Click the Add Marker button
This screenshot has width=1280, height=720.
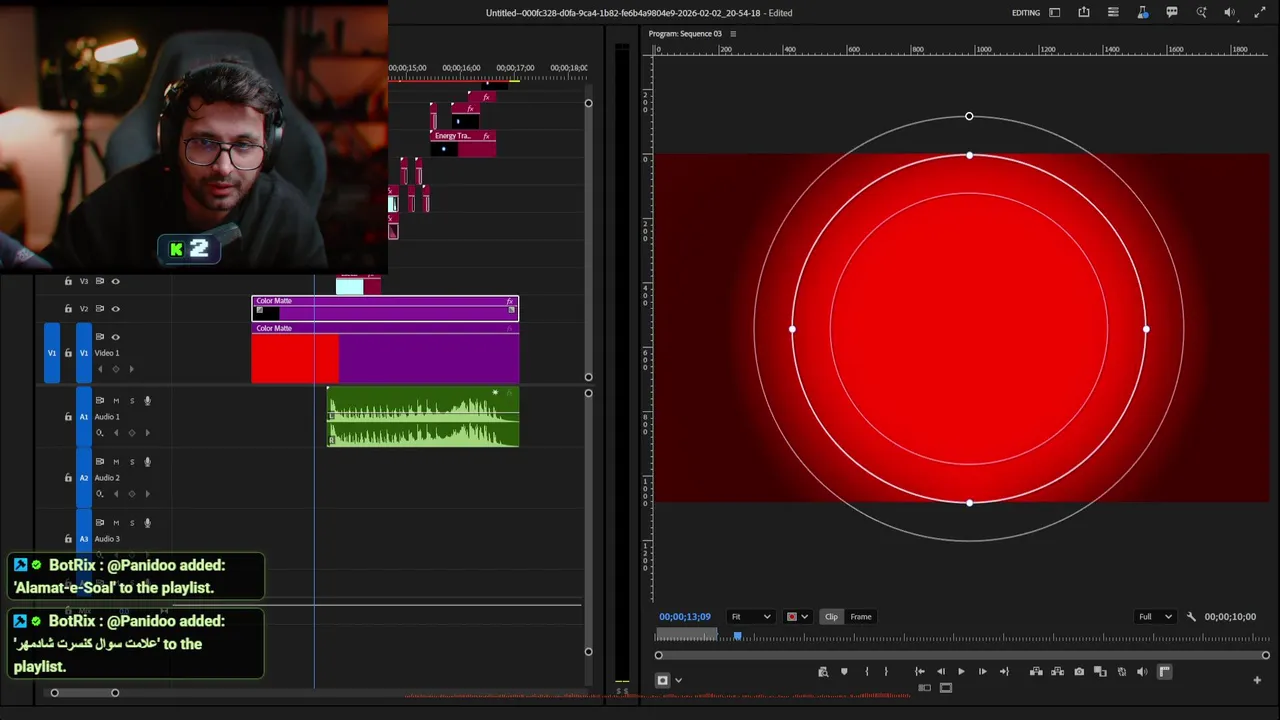point(844,672)
